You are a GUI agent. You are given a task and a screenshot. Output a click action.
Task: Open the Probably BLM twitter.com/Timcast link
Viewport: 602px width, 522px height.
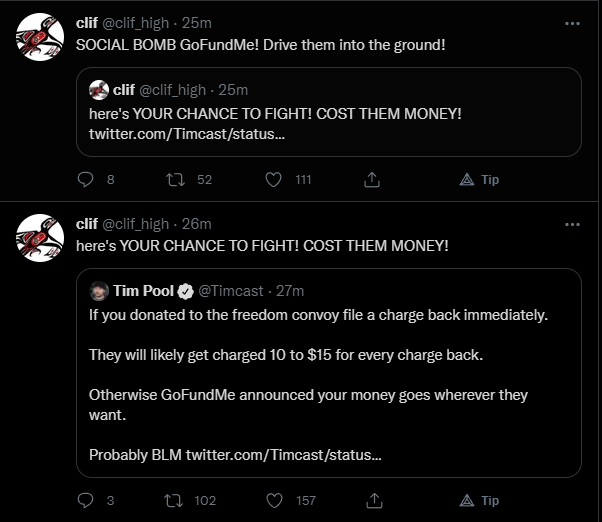[x=283, y=454]
